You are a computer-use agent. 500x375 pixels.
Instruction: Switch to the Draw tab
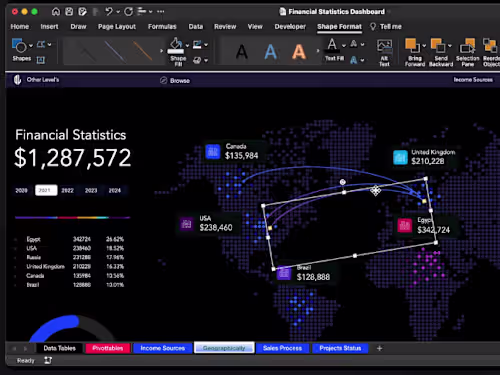pyautogui.click(x=78, y=27)
